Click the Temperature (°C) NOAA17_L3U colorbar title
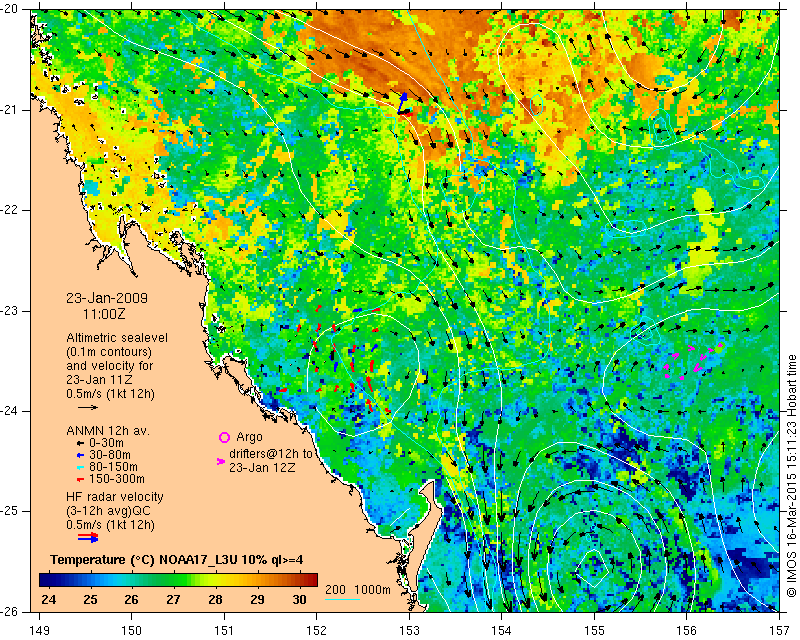The height and width of the screenshot is (640, 800). tap(177, 560)
